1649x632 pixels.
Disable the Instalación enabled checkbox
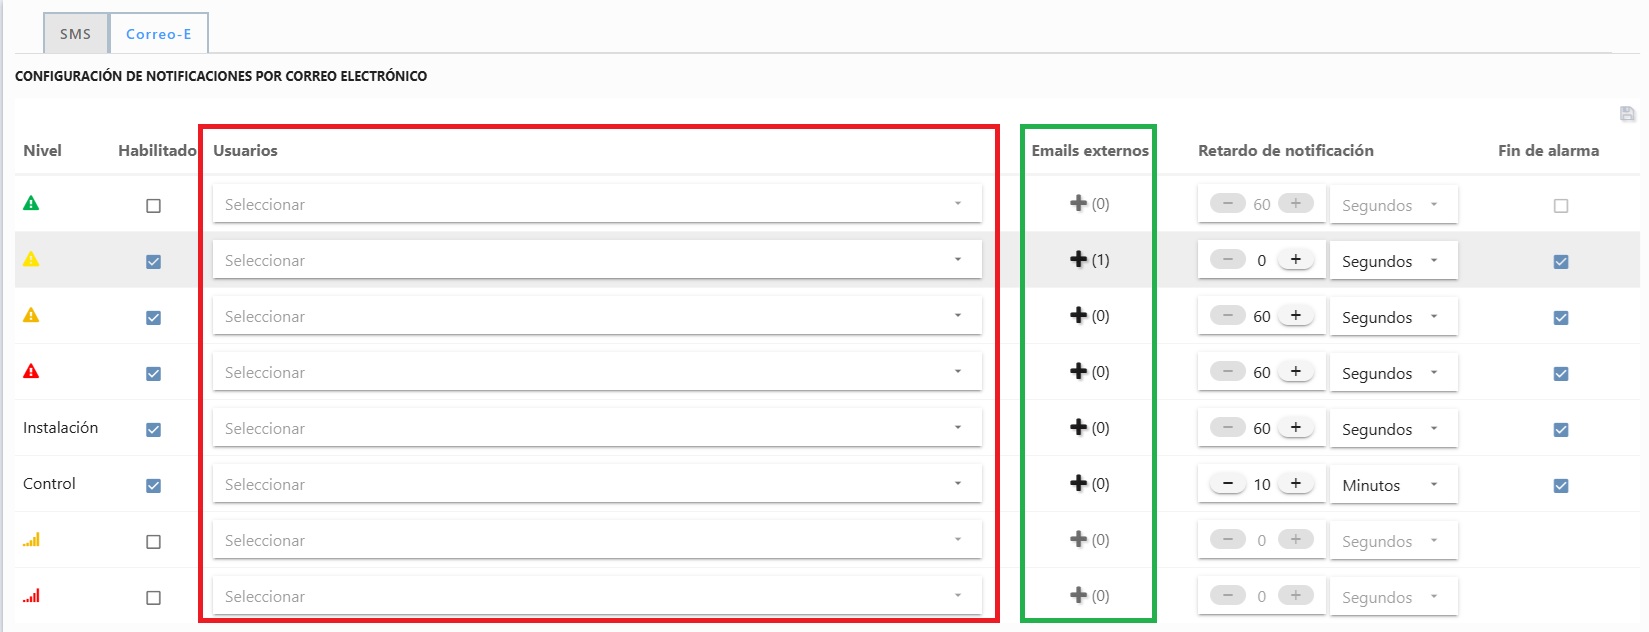coord(153,430)
